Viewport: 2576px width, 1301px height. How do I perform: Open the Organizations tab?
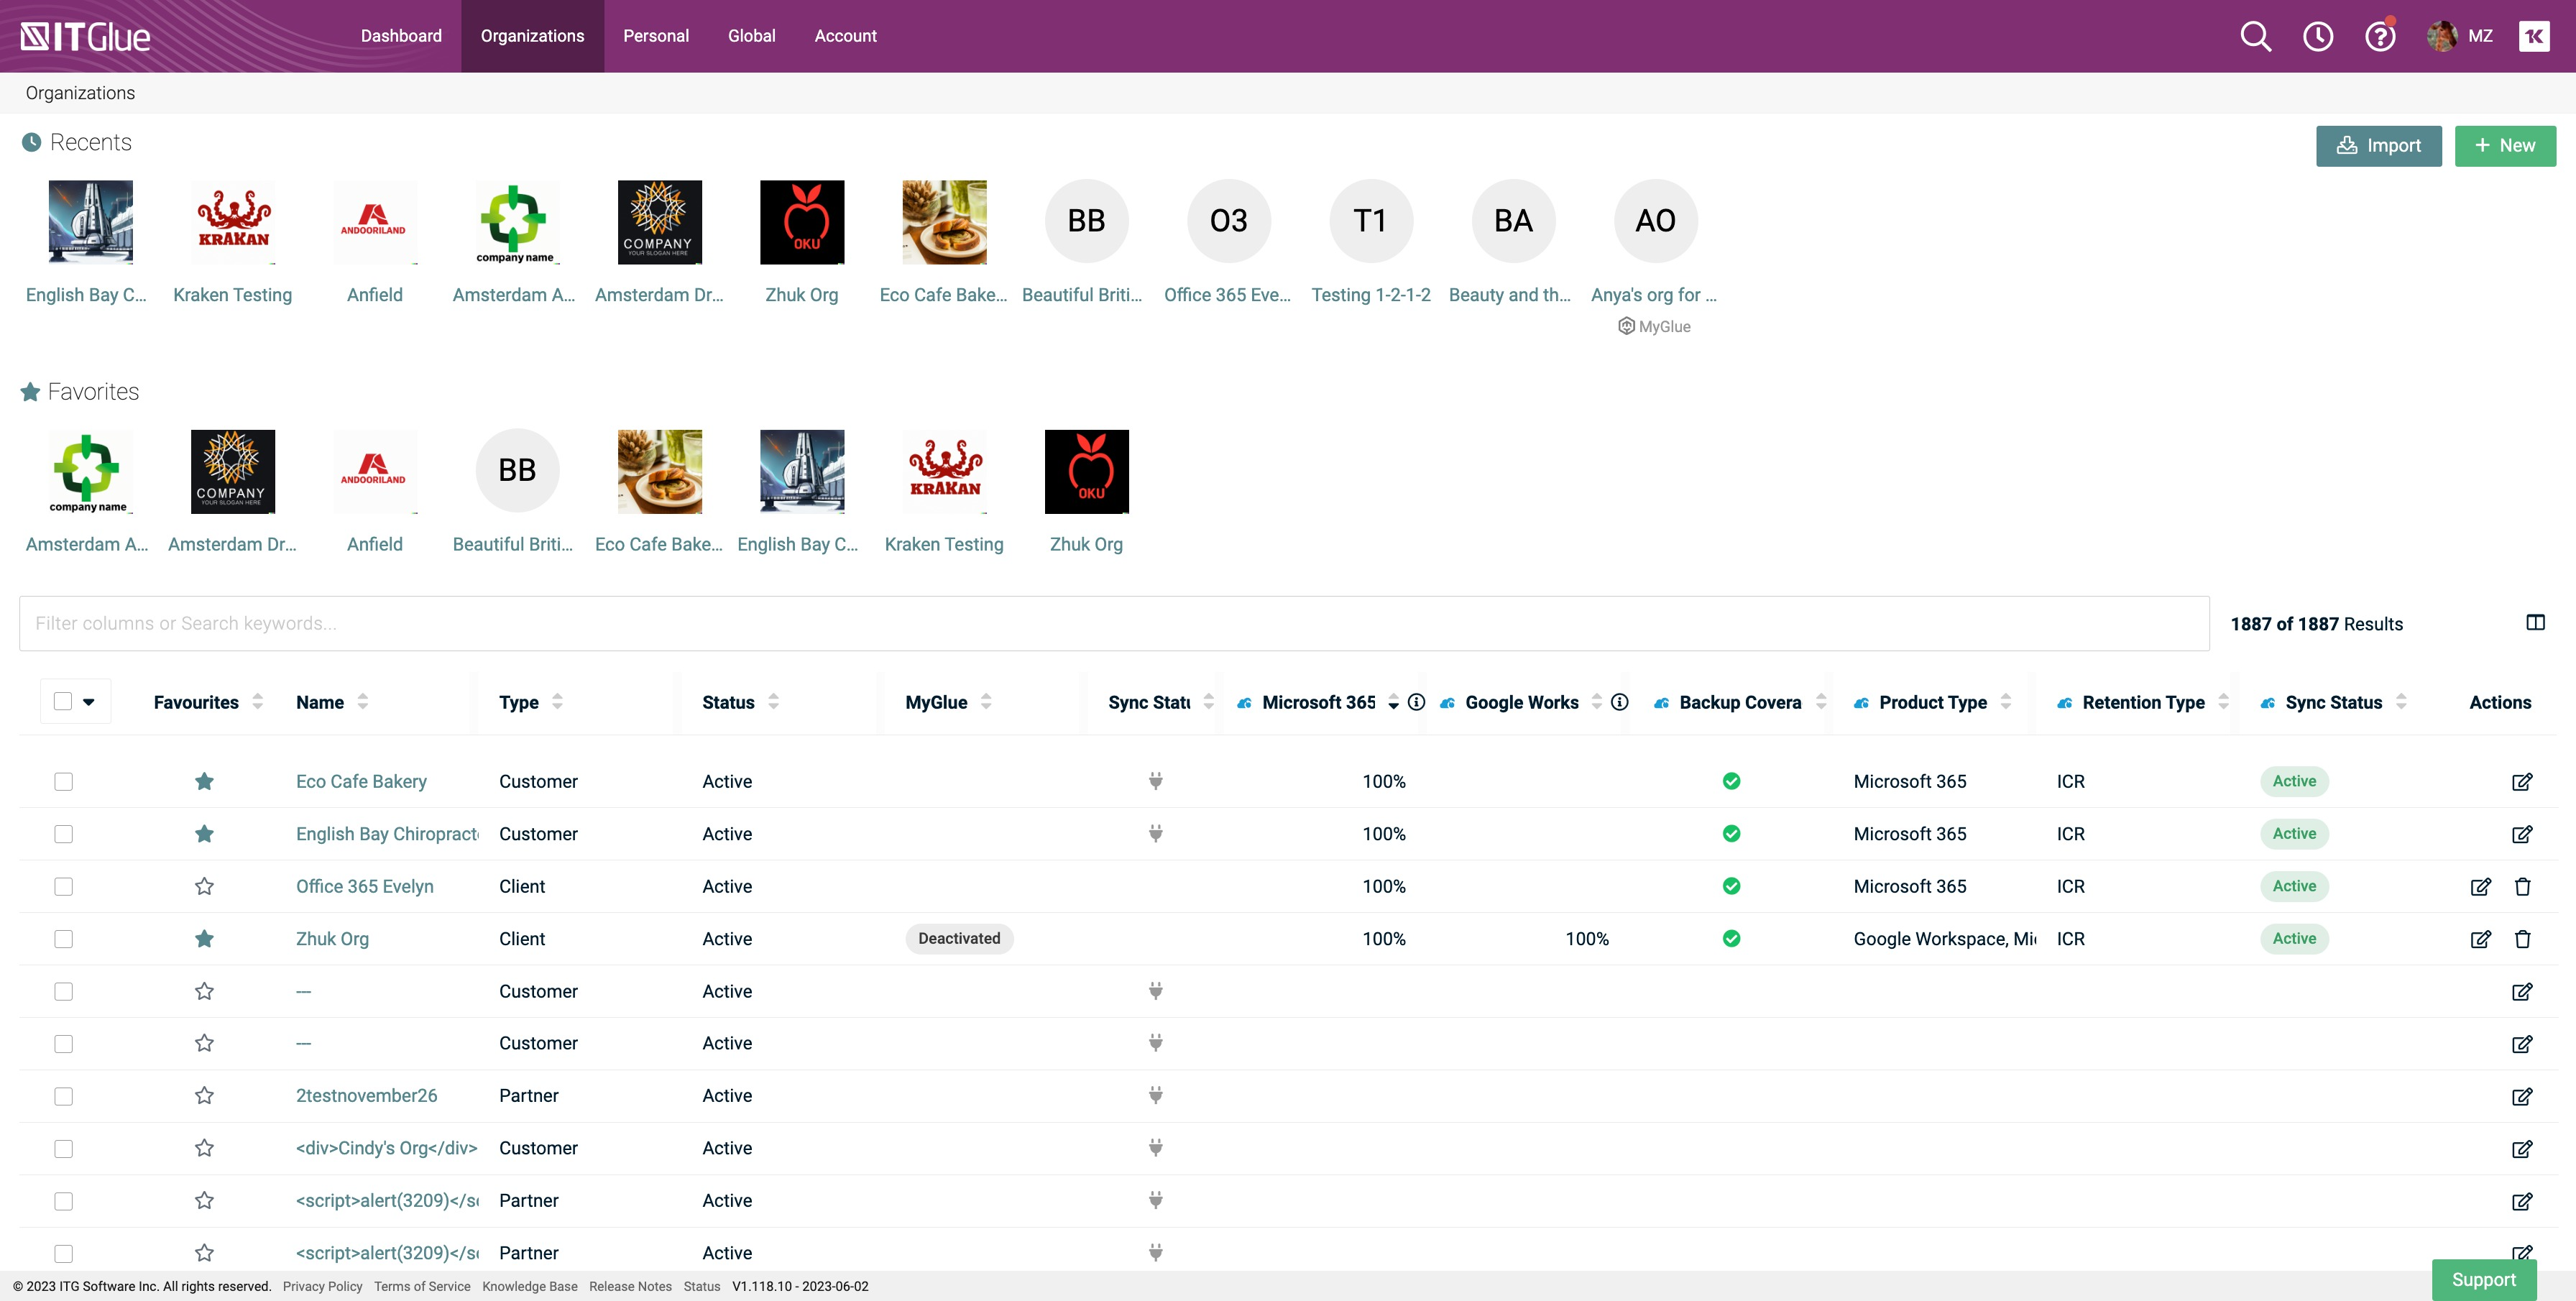(532, 36)
